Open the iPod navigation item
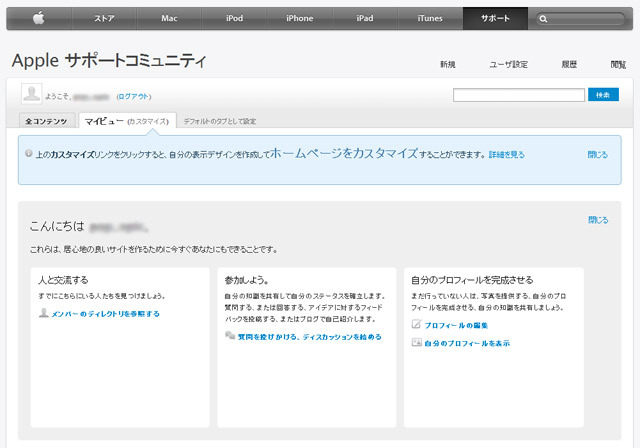Viewport: 640px width, 448px height. (234, 18)
